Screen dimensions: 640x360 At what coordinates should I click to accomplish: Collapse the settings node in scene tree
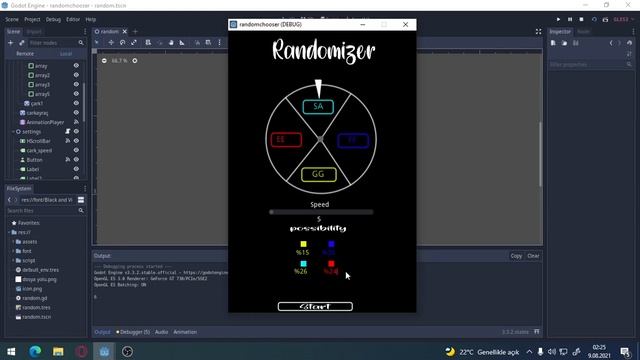click(x=13, y=131)
